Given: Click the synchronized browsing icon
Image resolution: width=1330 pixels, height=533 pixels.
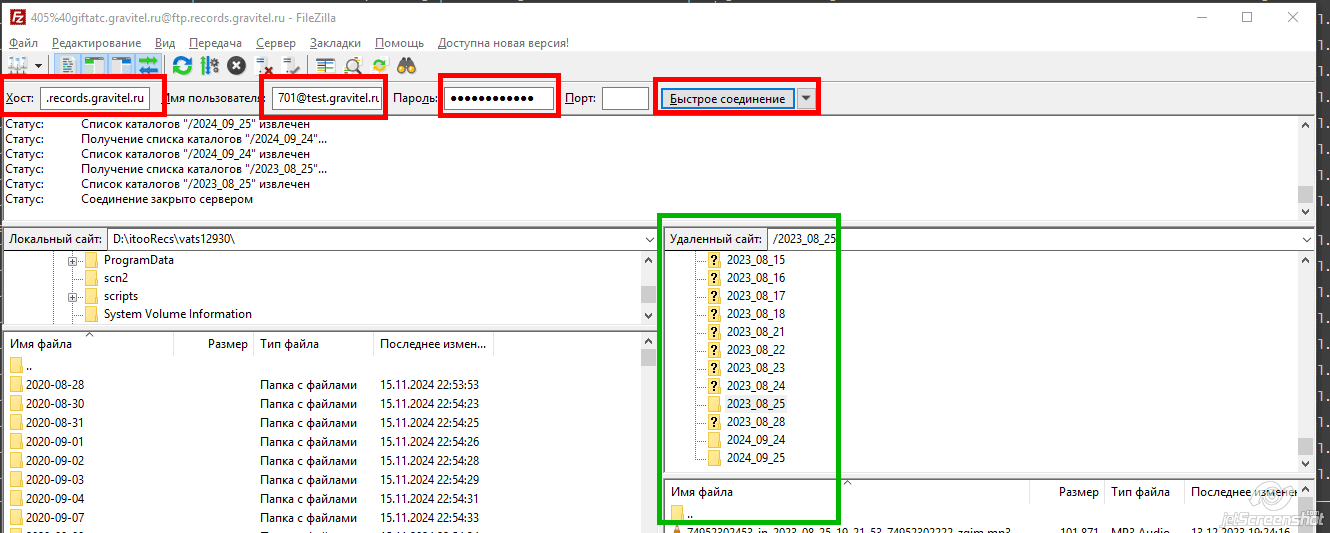Looking at the screenshot, I should 379,66.
